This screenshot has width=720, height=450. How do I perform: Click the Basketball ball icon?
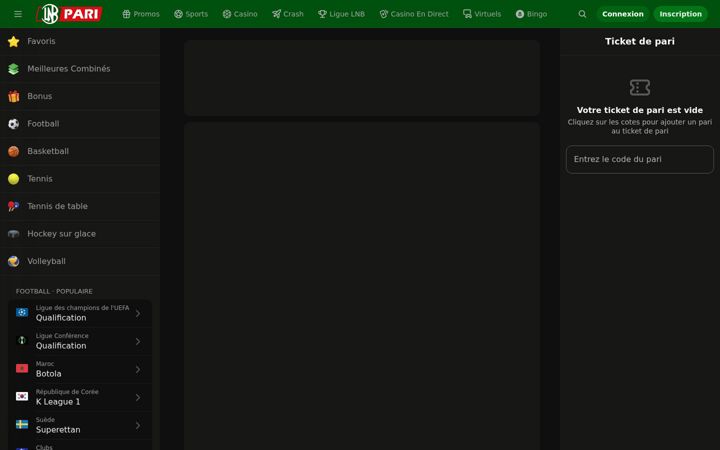click(x=14, y=152)
